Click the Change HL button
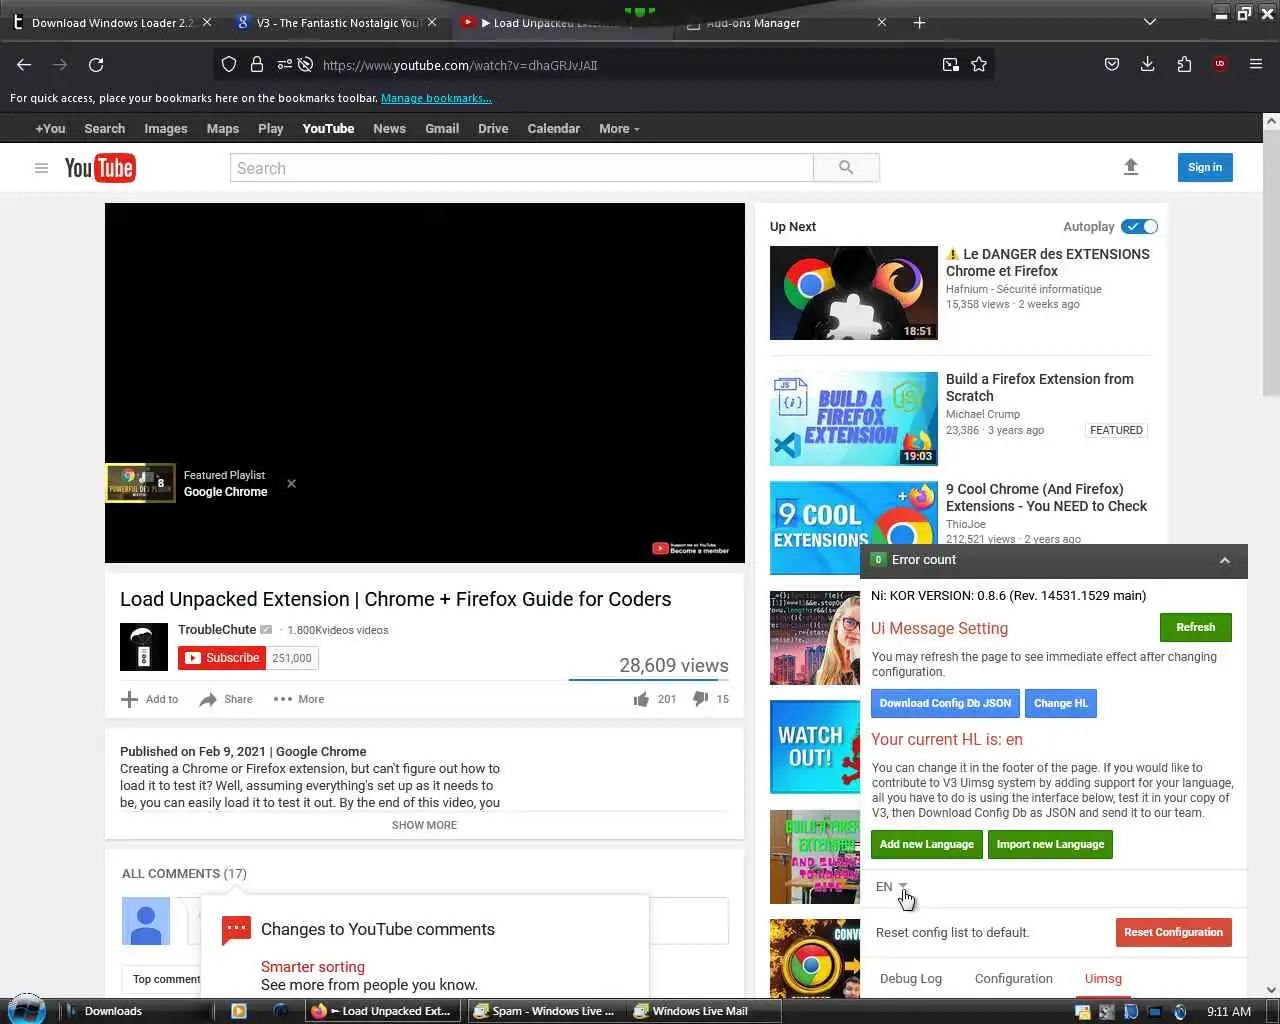 pyautogui.click(x=1061, y=704)
